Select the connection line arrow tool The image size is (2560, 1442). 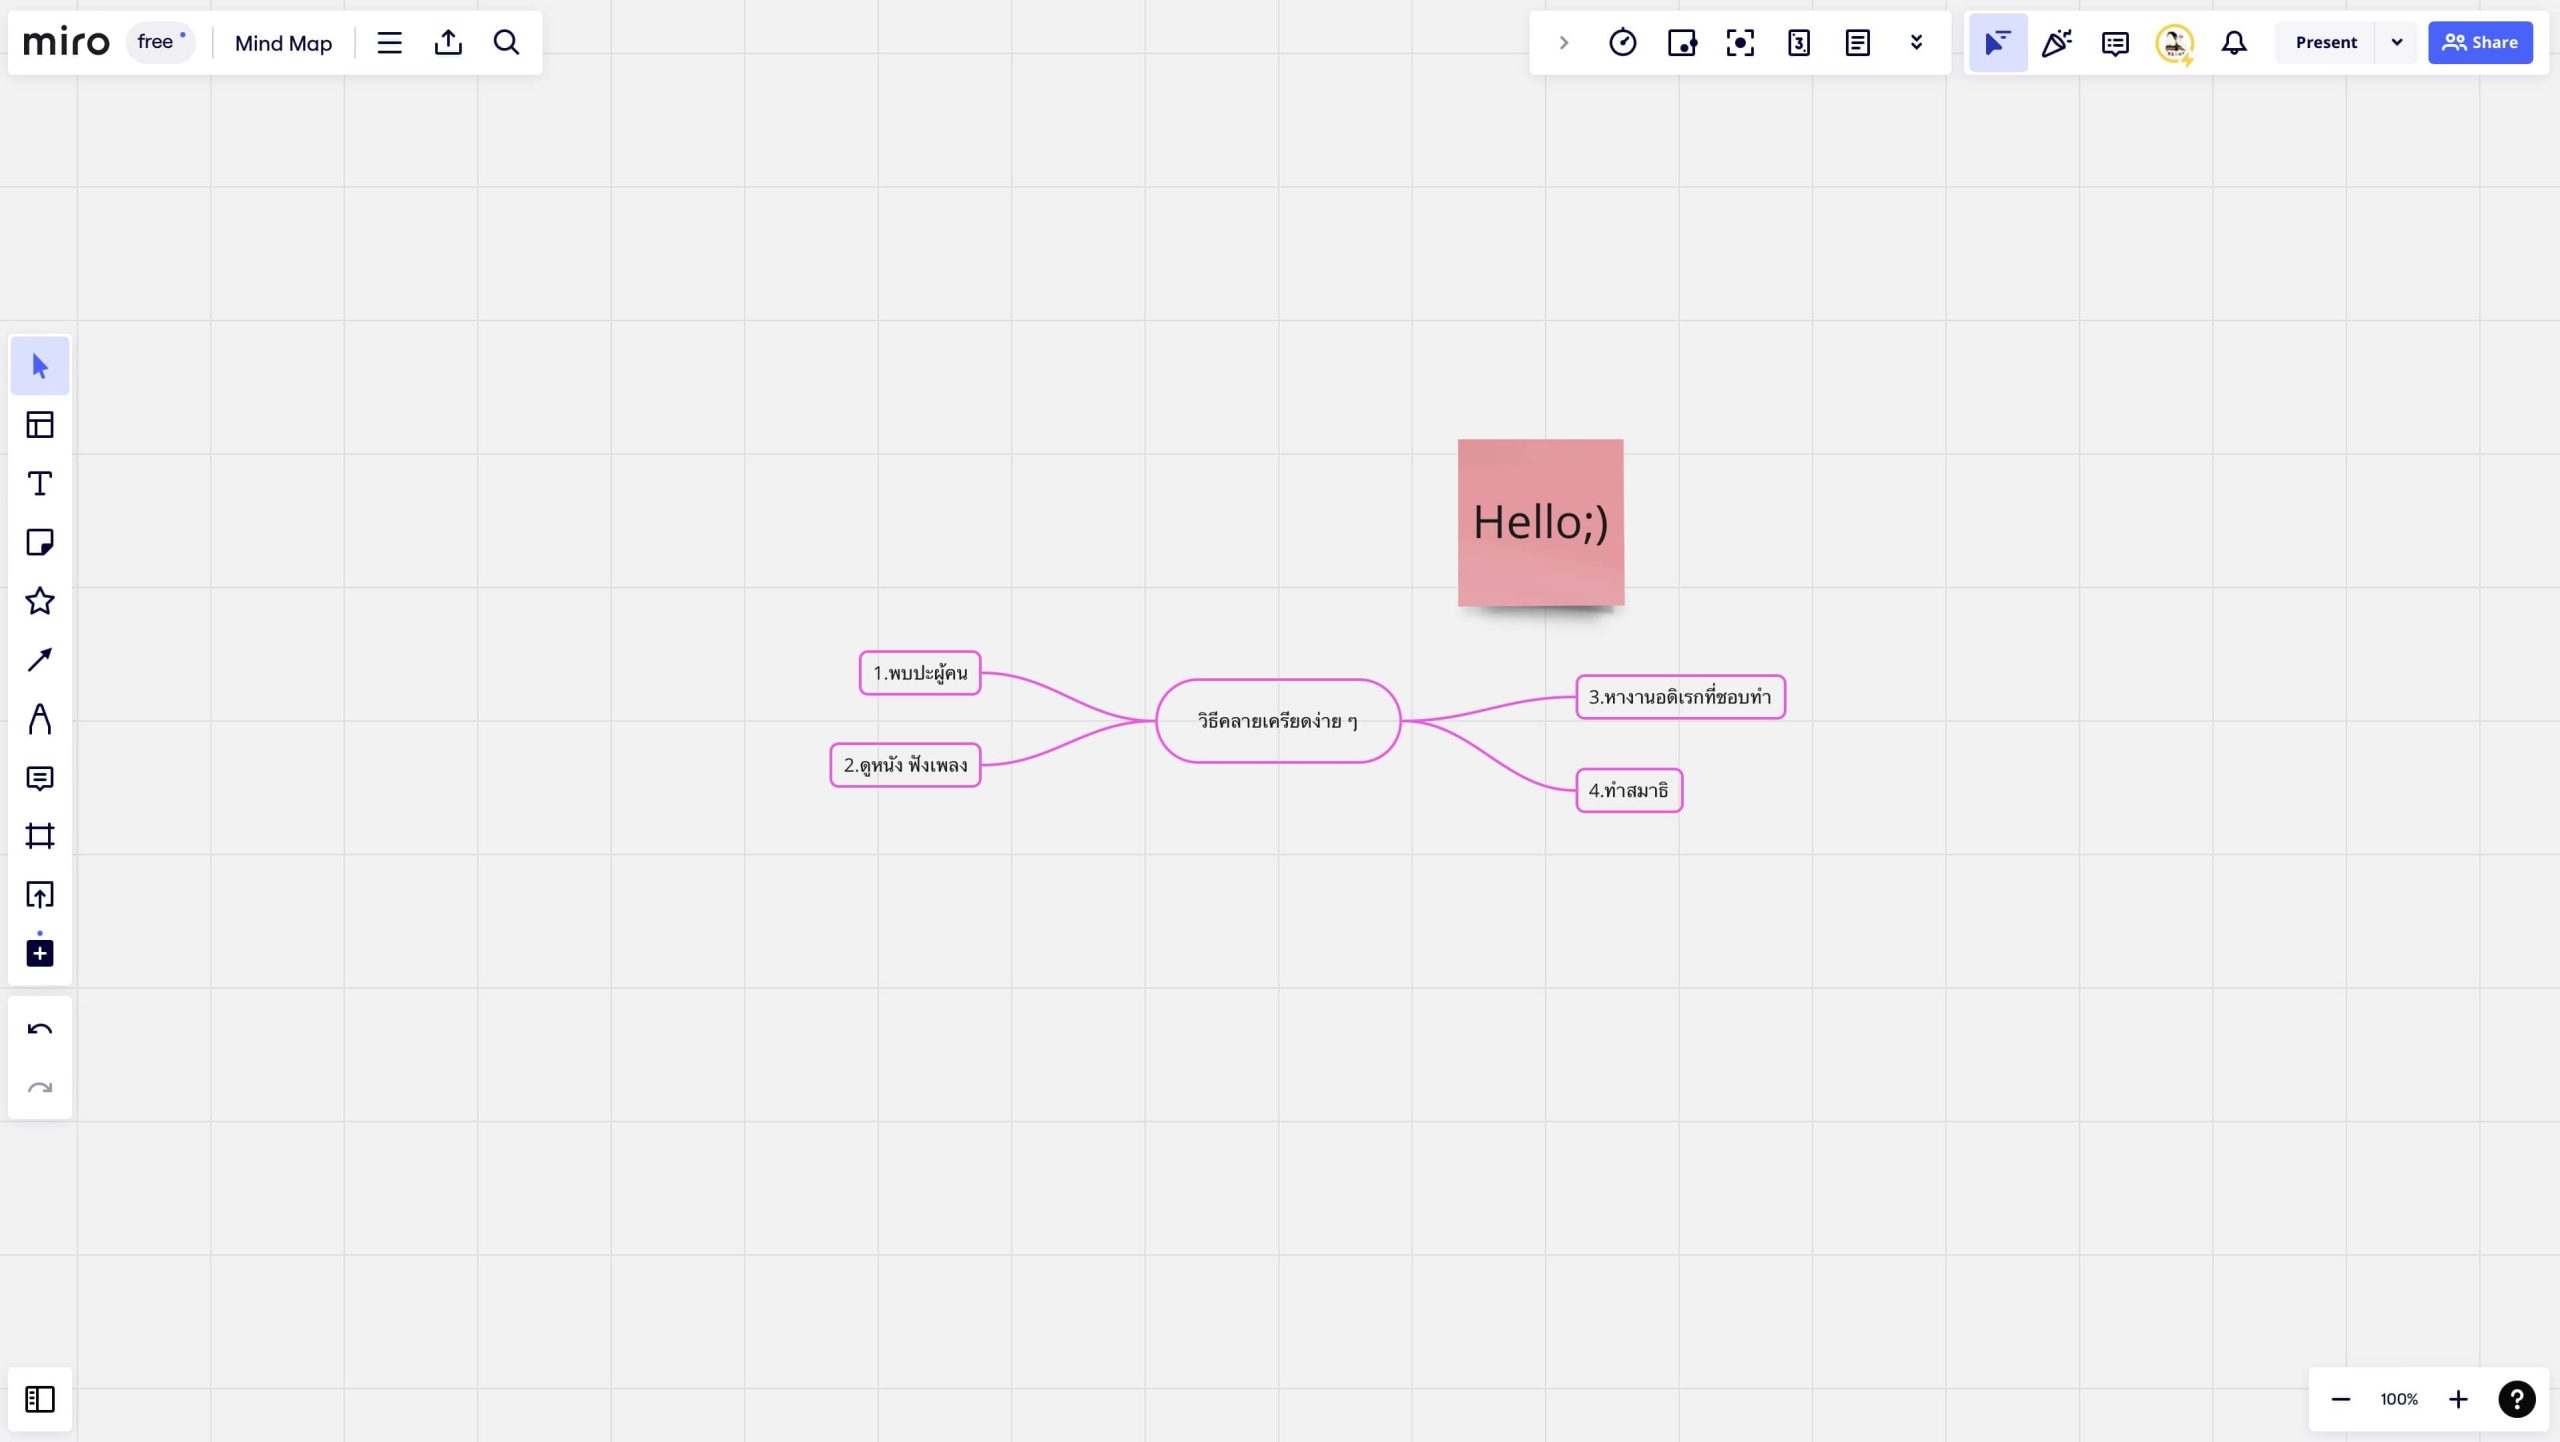(40, 660)
